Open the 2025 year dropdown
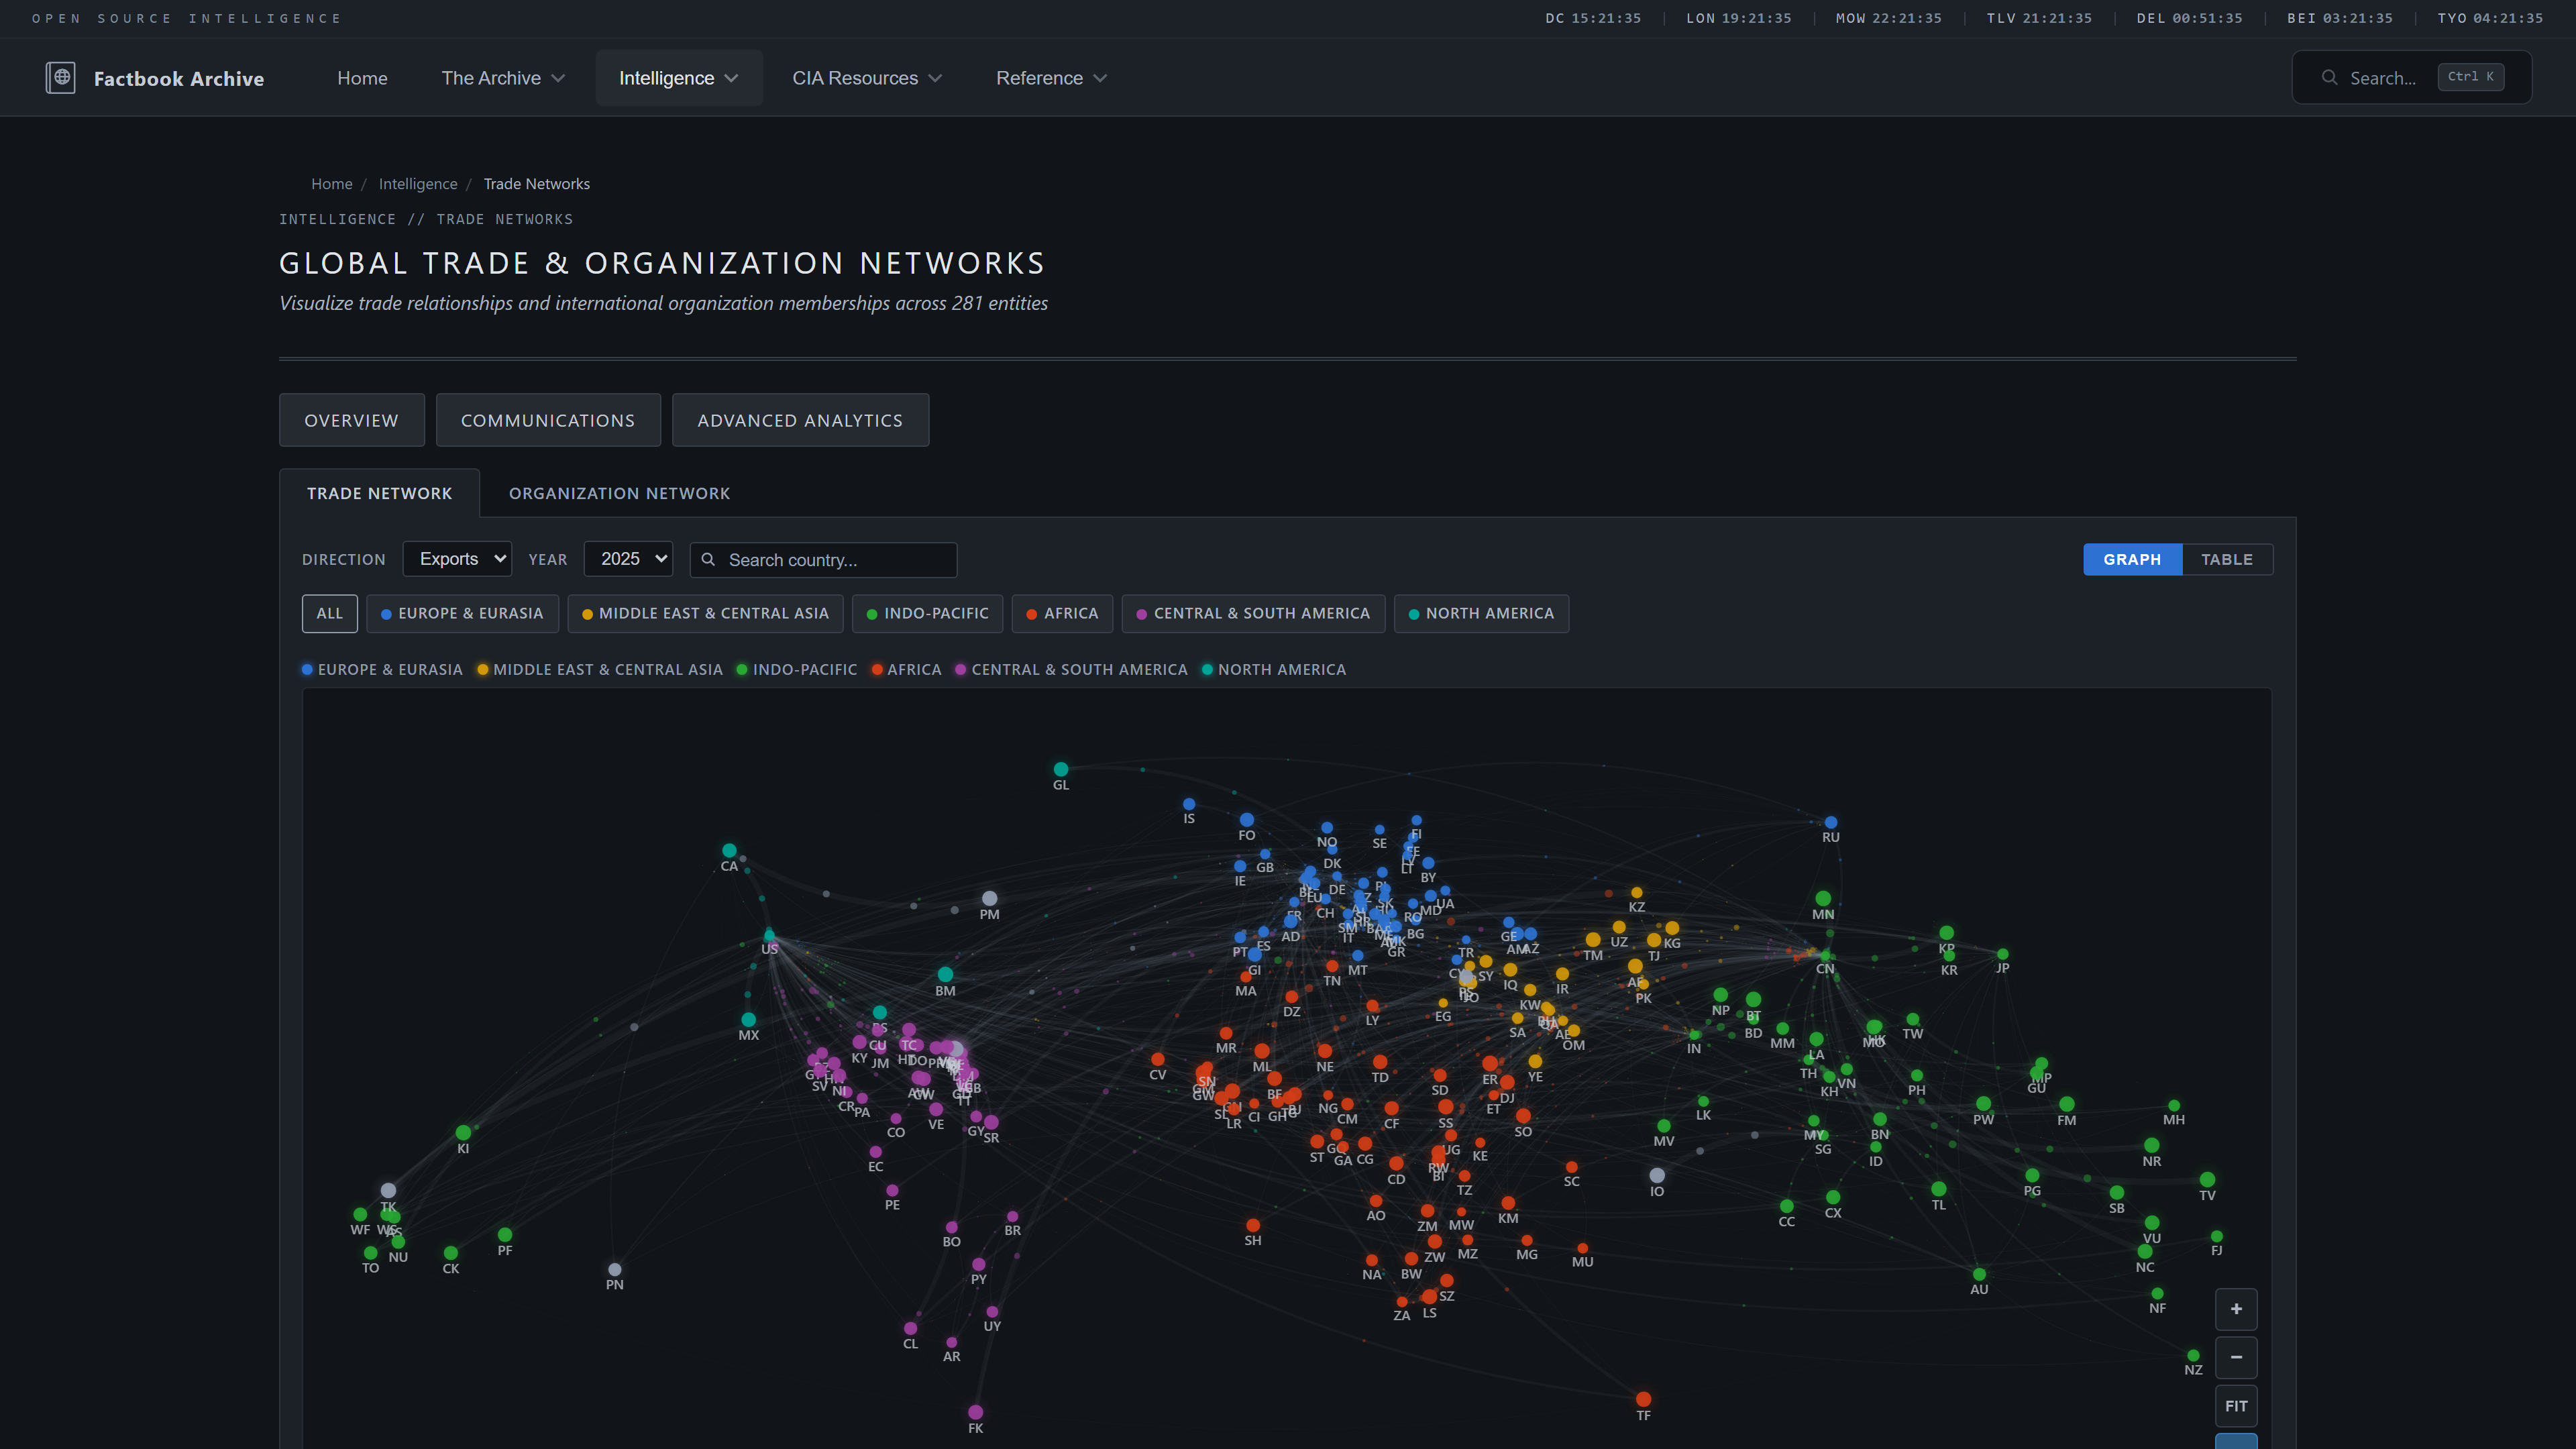Viewport: 2576px width, 1449px height. (x=628, y=559)
